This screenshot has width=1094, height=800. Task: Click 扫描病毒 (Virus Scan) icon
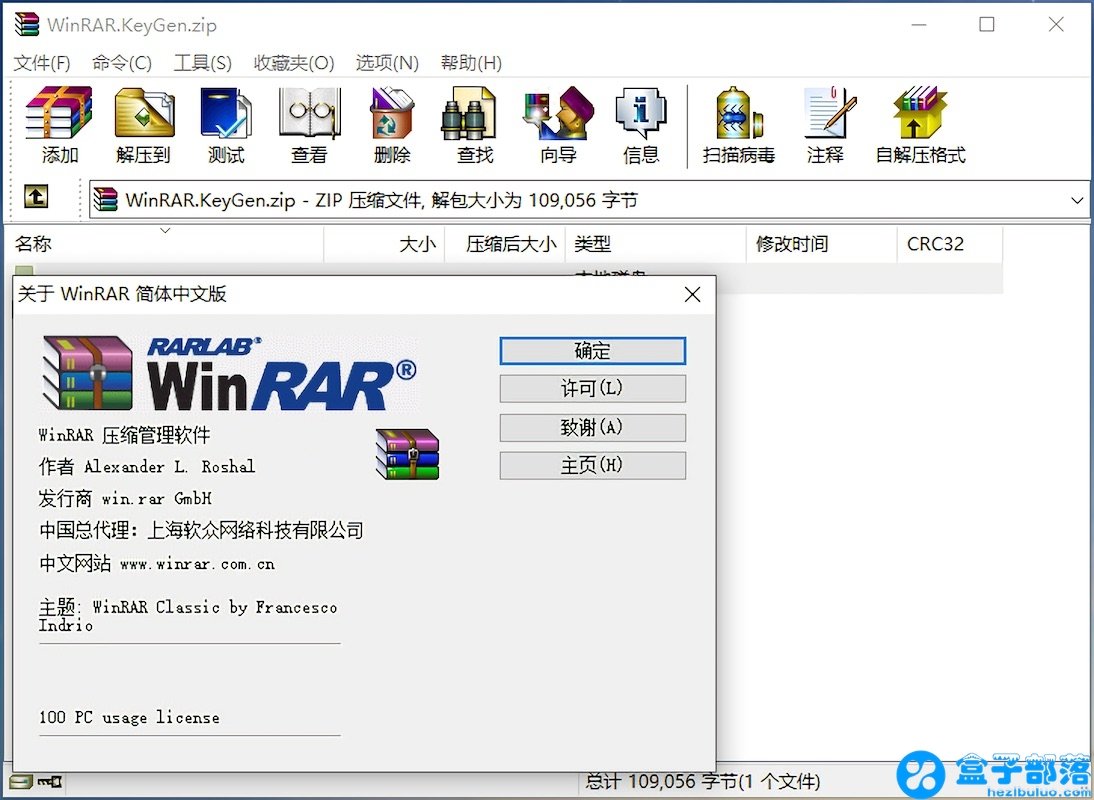739,125
